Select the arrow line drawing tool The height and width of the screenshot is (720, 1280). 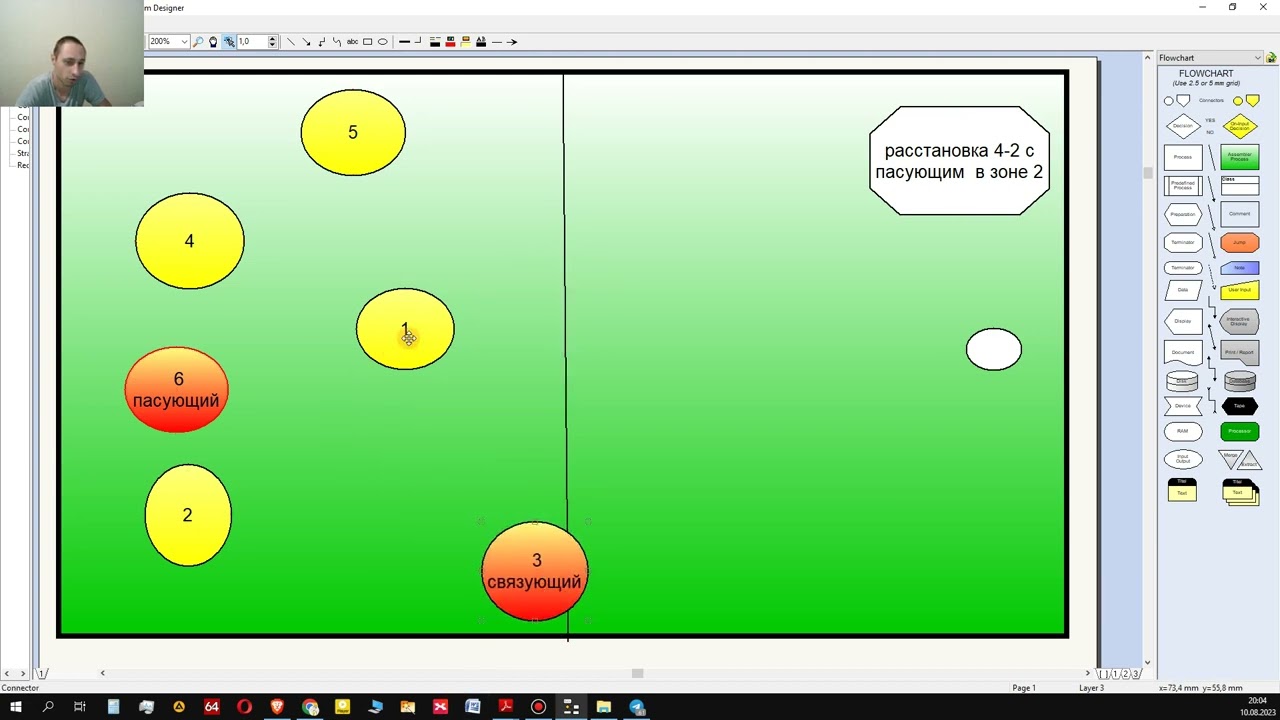[306, 42]
